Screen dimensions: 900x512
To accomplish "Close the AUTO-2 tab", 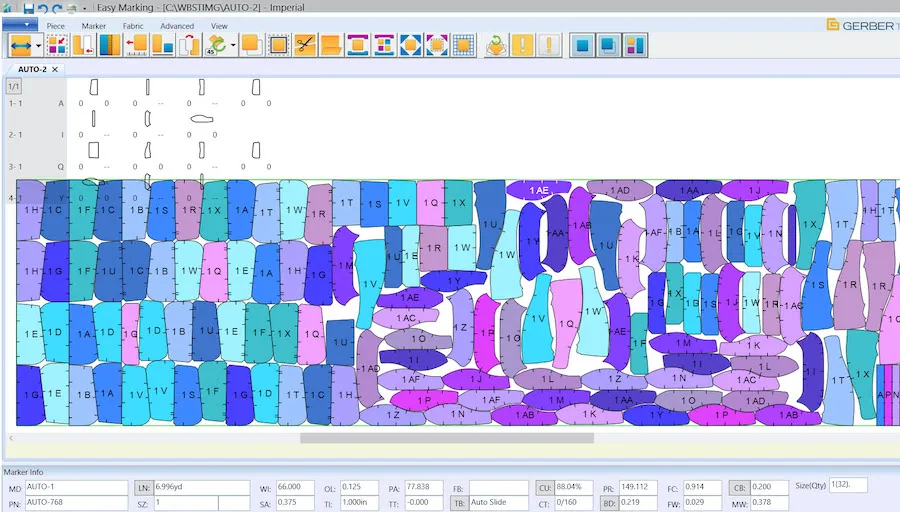I will (x=55, y=69).
